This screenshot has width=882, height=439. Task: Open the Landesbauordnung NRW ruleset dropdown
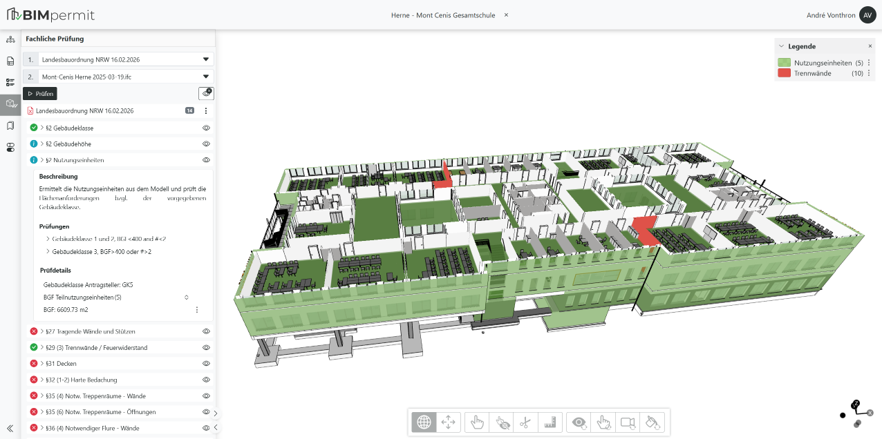[x=206, y=60]
